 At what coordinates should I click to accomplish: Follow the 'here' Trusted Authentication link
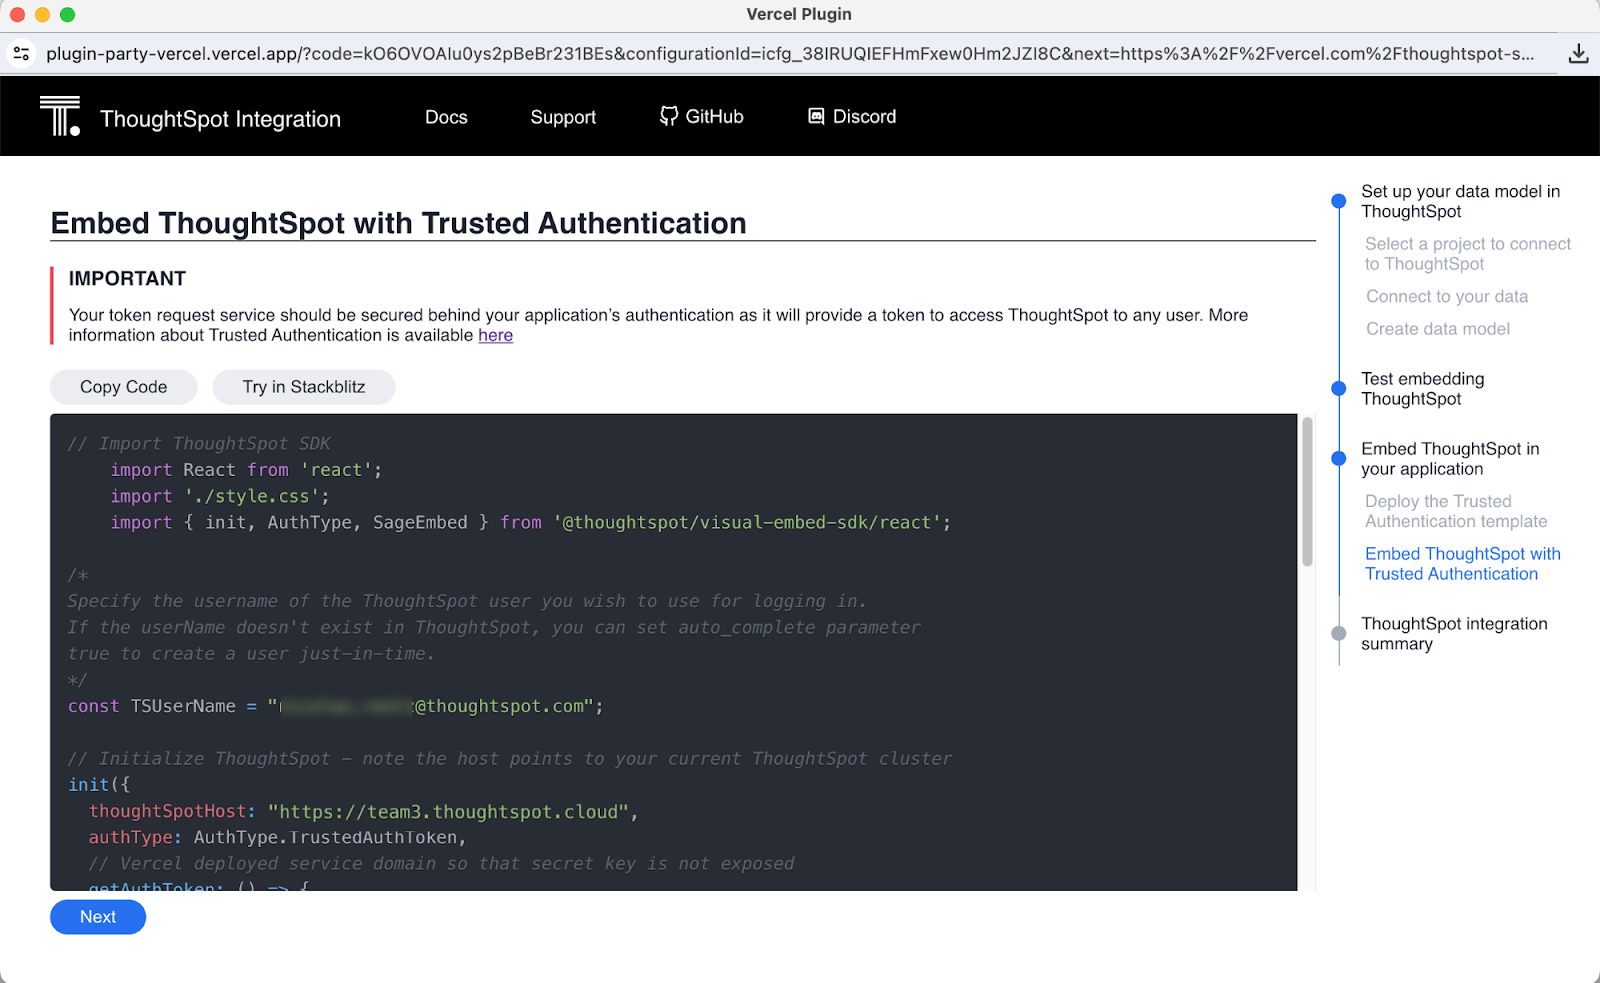[x=495, y=336]
